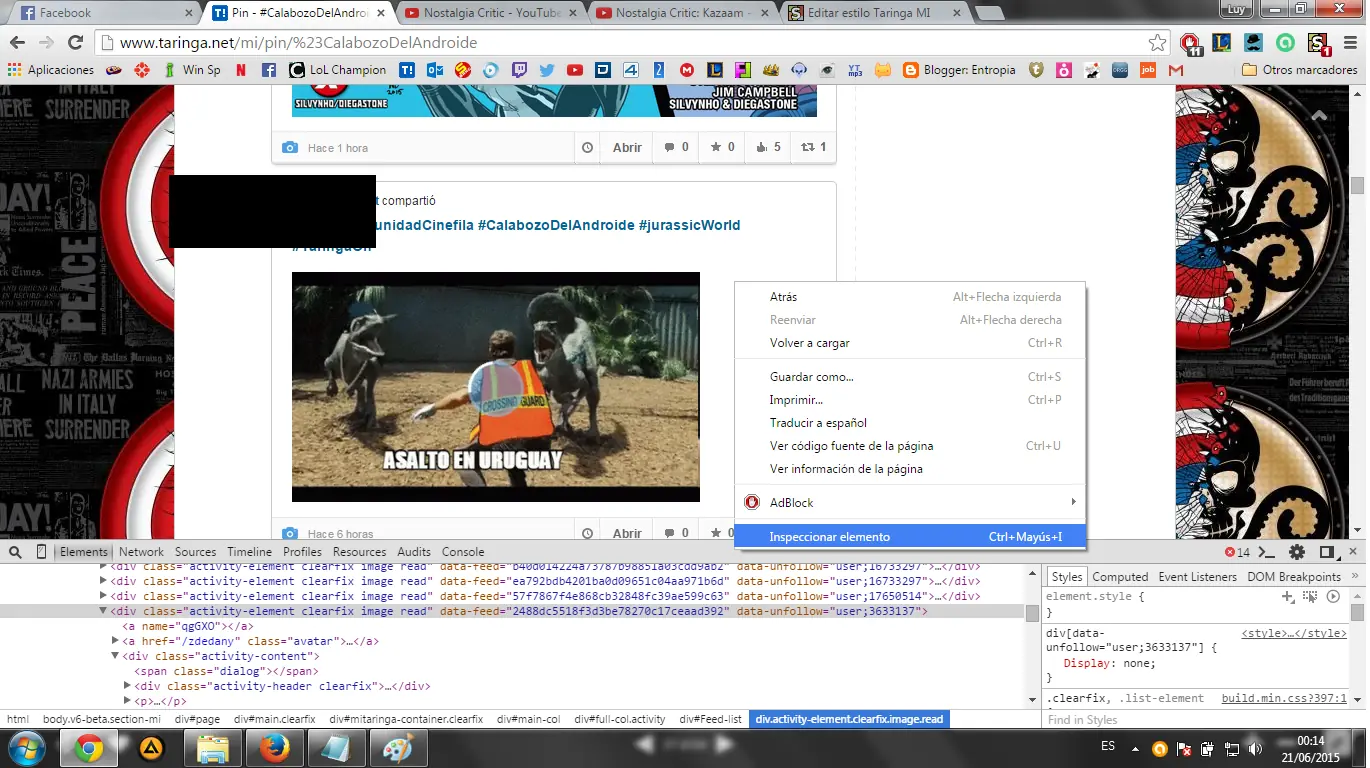Show the DevTools console drawer
Screen dimensions: 1370x768
pyautogui.click(x=1267, y=552)
